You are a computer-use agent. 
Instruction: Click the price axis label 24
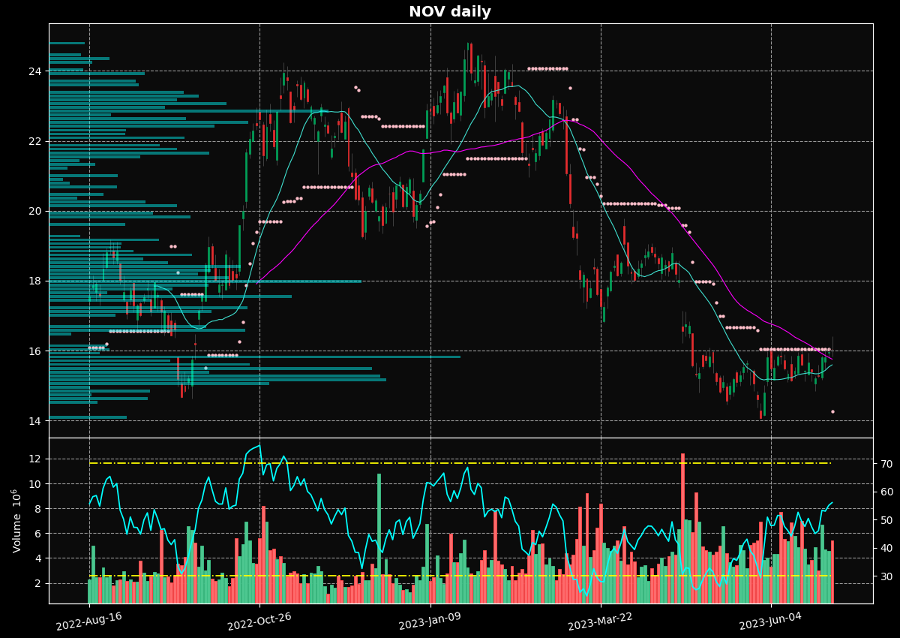point(36,71)
